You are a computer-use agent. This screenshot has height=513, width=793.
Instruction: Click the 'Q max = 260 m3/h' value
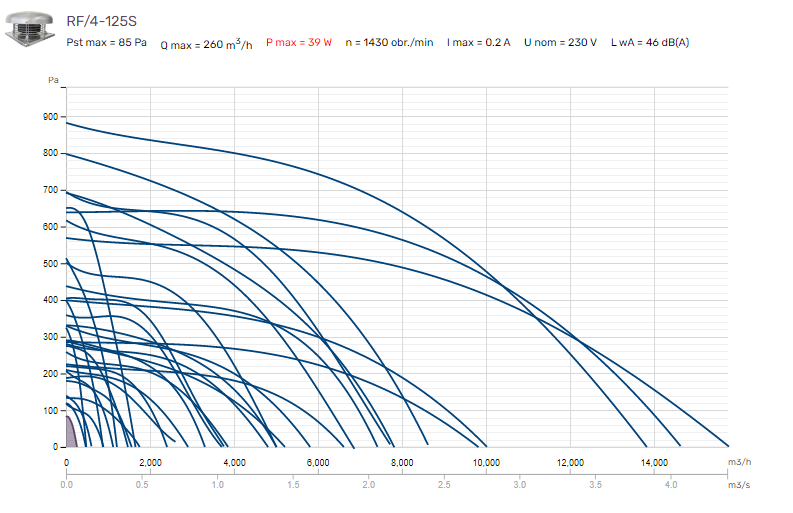(x=206, y=44)
